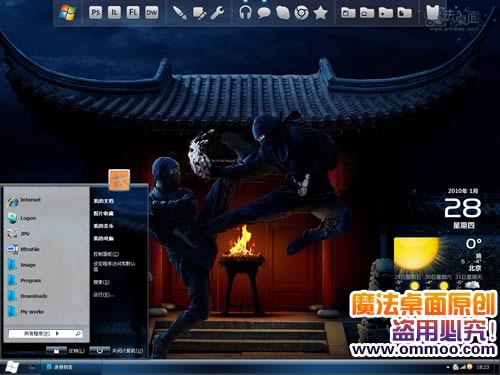500x375 pixels.
Task: Open the JPG entry in the Start menu
Action: pyautogui.click(x=19, y=234)
